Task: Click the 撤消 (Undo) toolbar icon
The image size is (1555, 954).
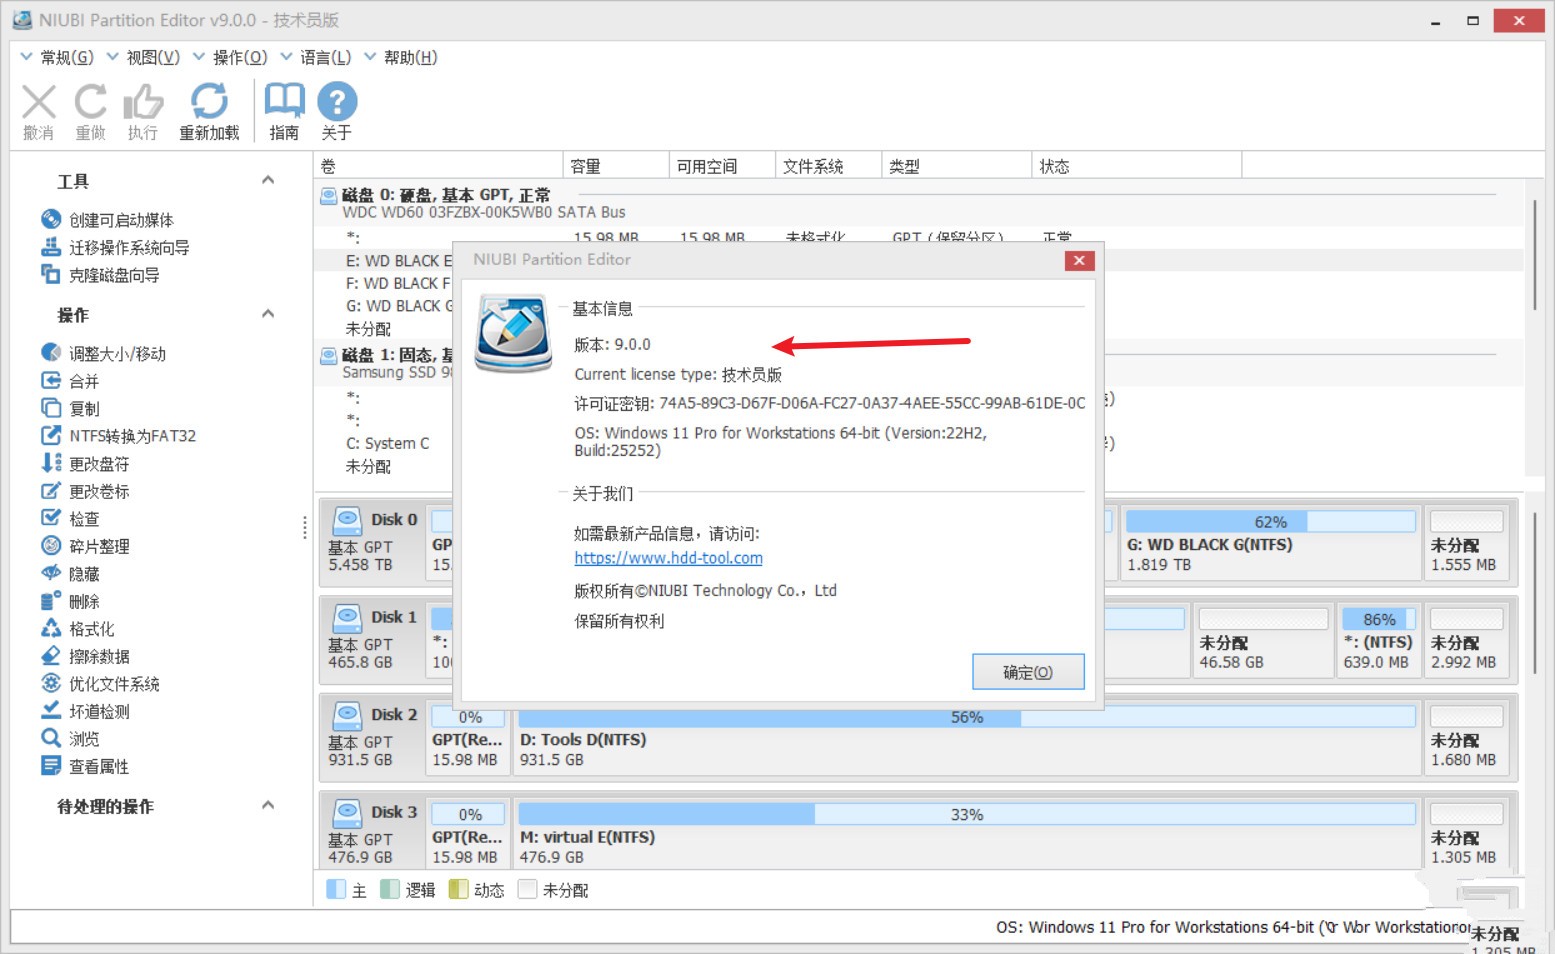Action: click(39, 102)
